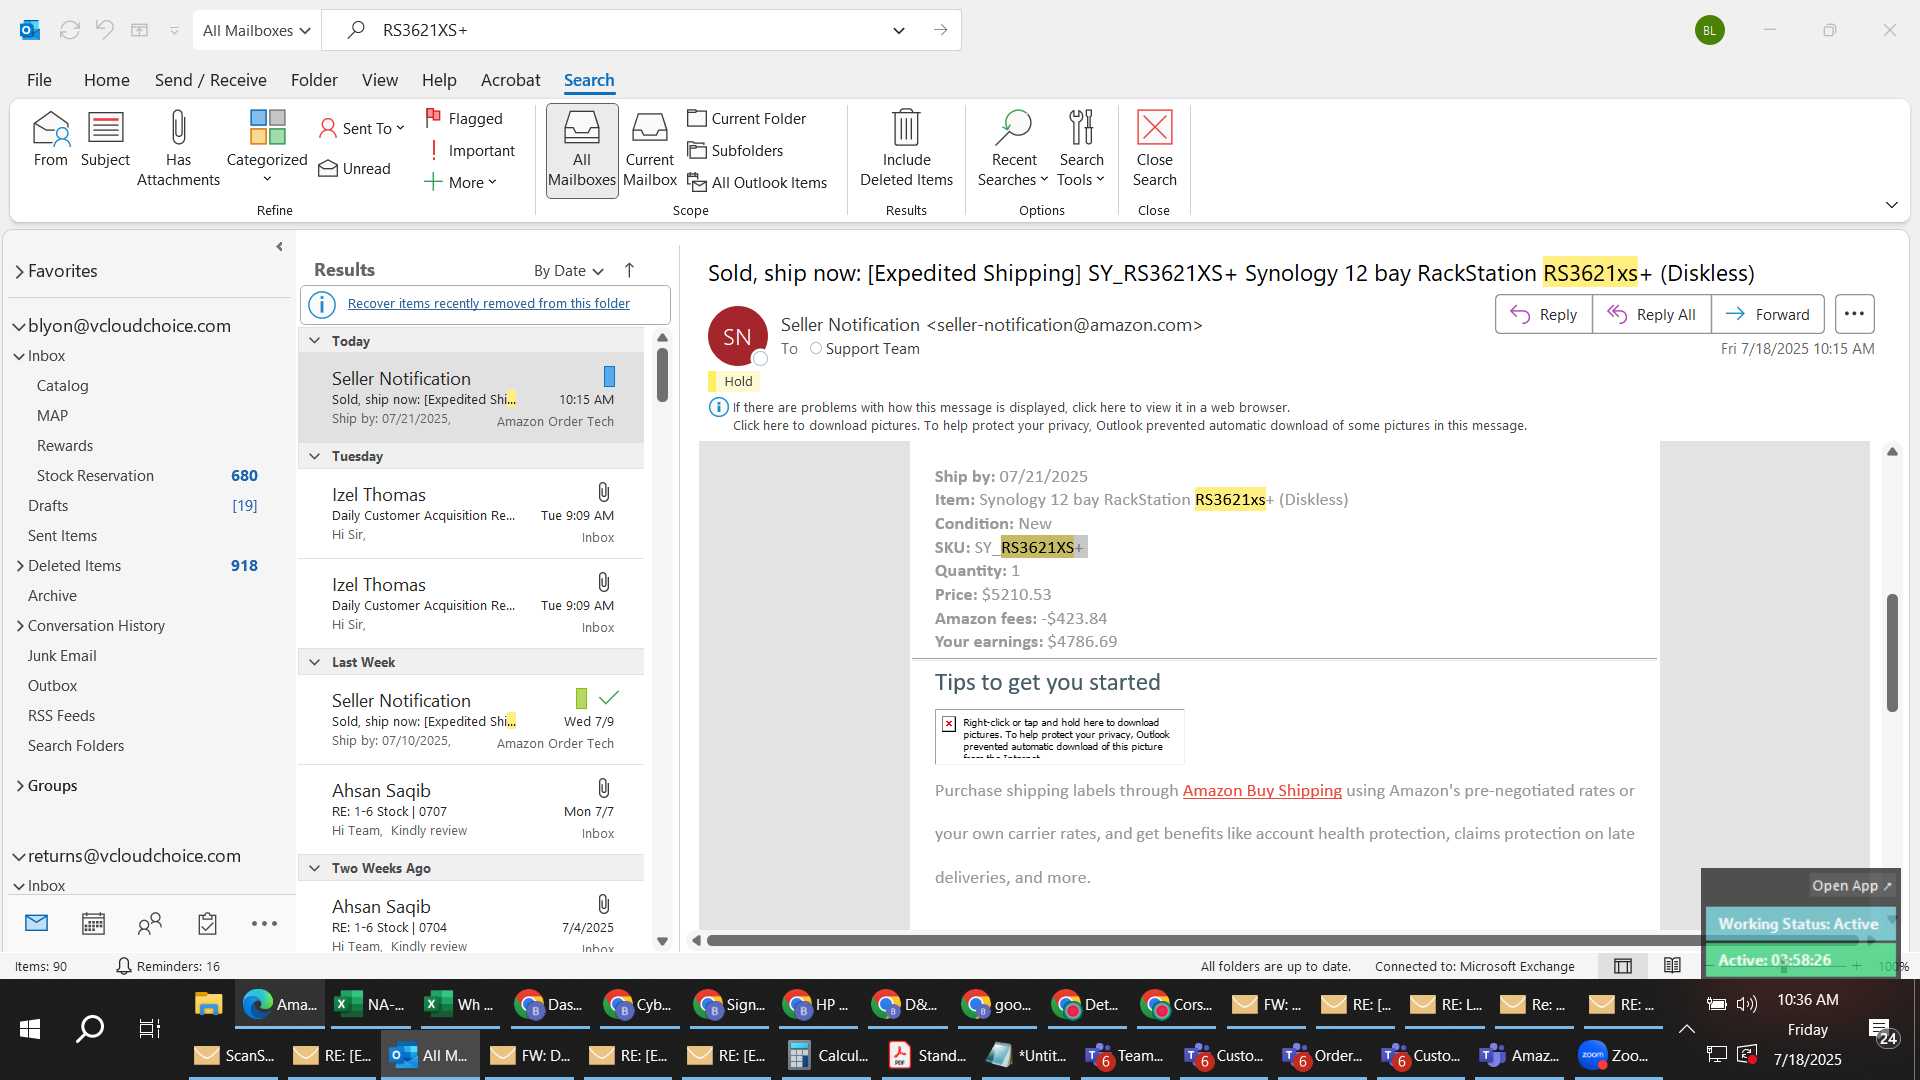The height and width of the screenshot is (1080, 1920).
Task: Click the info icon beside Recover items
Action: click(x=322, y=304)
